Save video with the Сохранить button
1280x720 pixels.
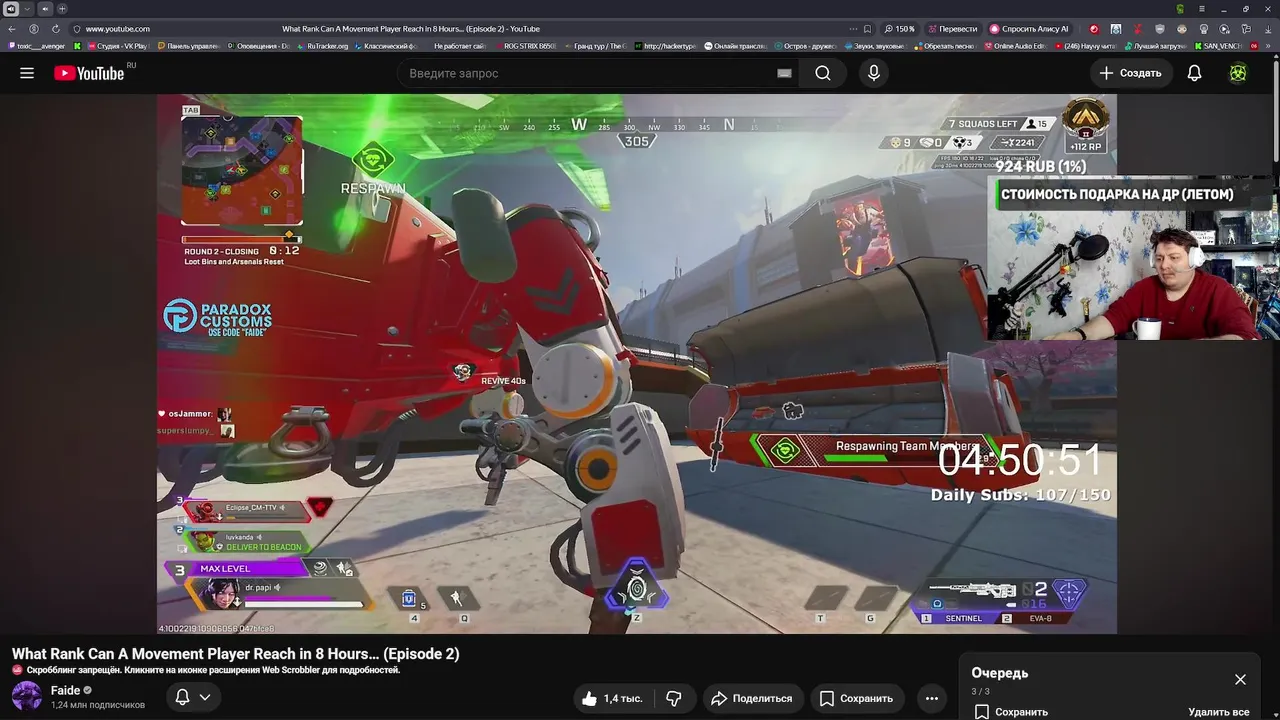857,698
